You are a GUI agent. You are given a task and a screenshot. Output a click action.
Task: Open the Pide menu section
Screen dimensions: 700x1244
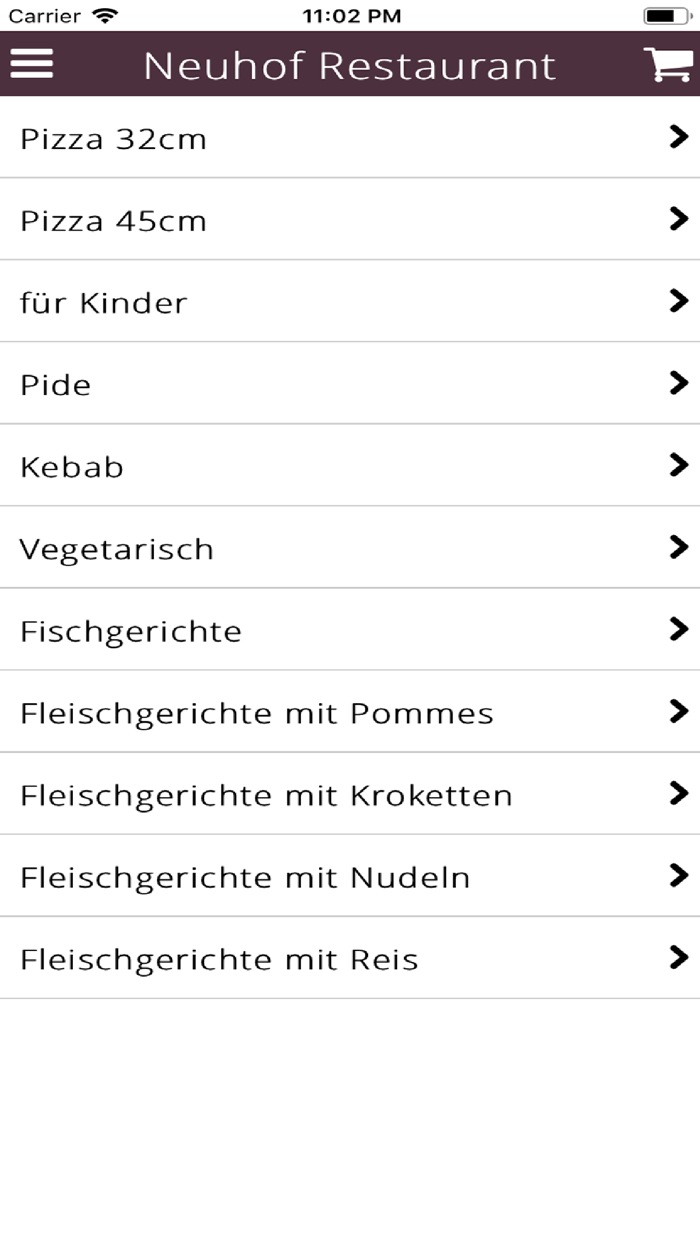[x=350, y=384]
